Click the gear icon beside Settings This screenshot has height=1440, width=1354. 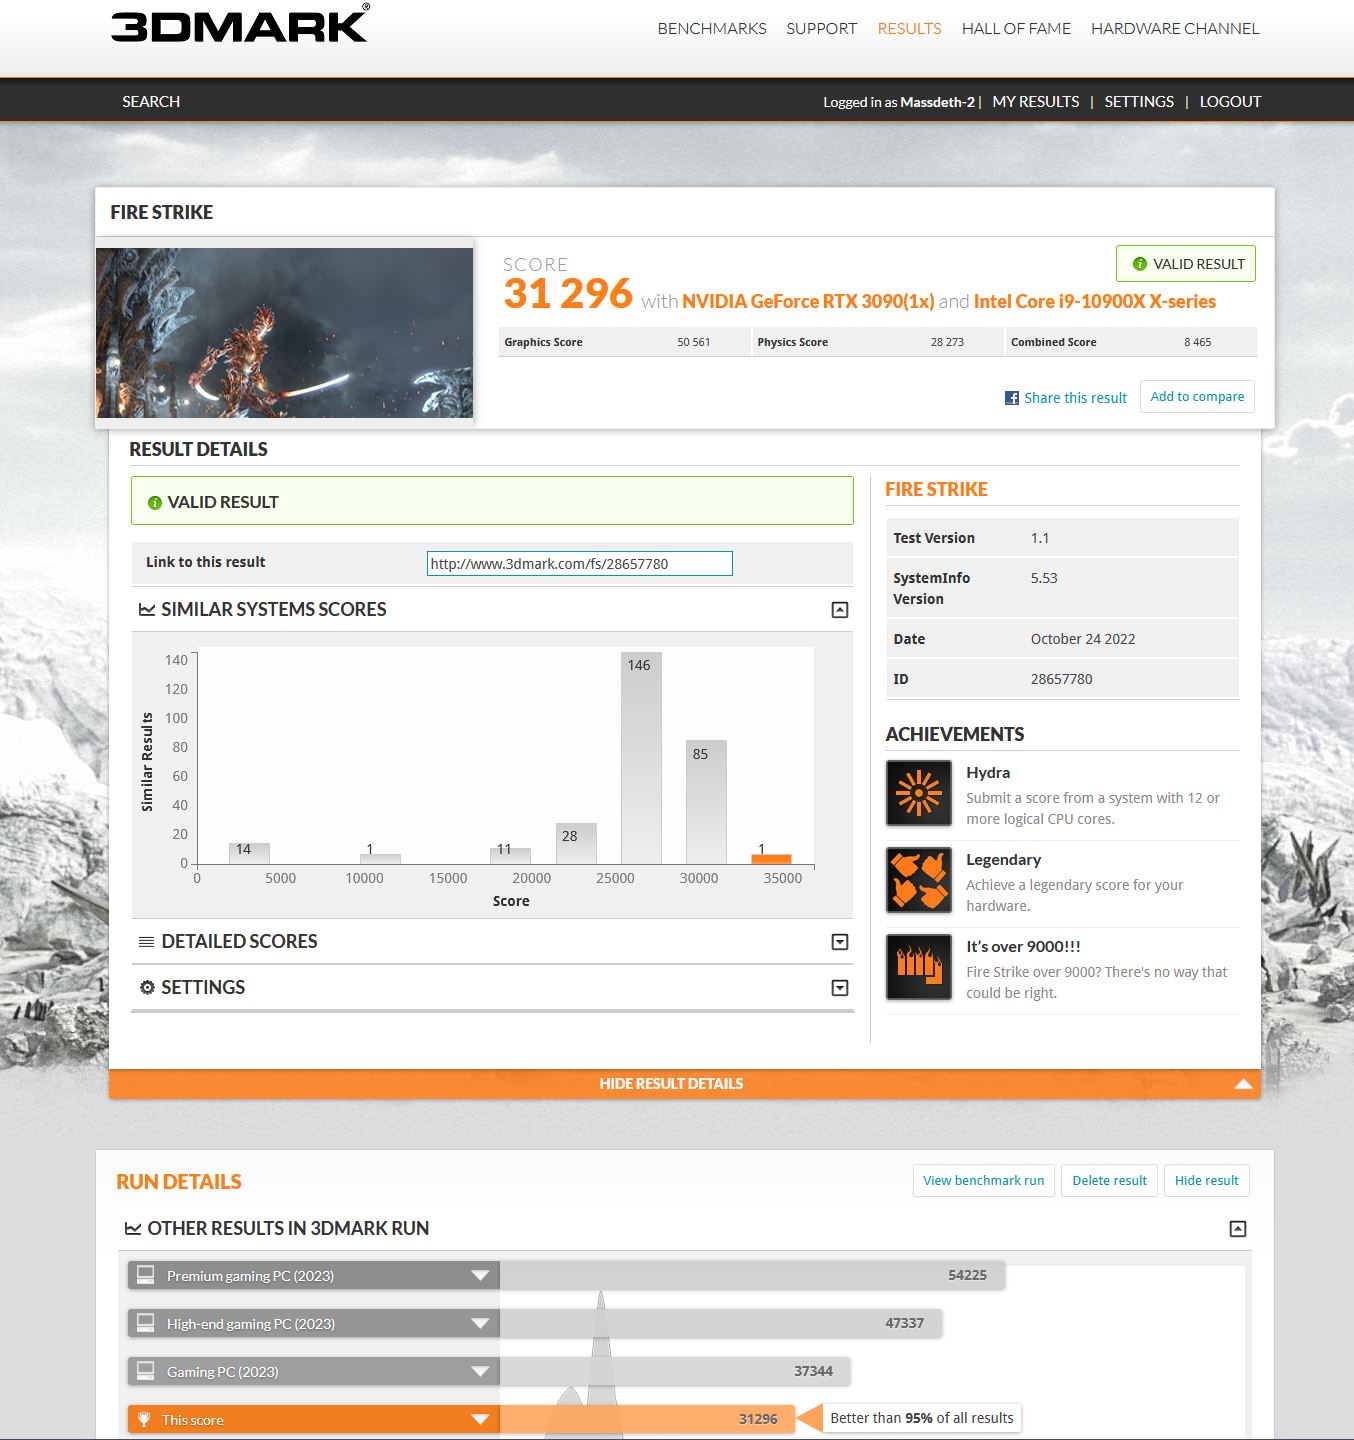(x=147, y=987)
